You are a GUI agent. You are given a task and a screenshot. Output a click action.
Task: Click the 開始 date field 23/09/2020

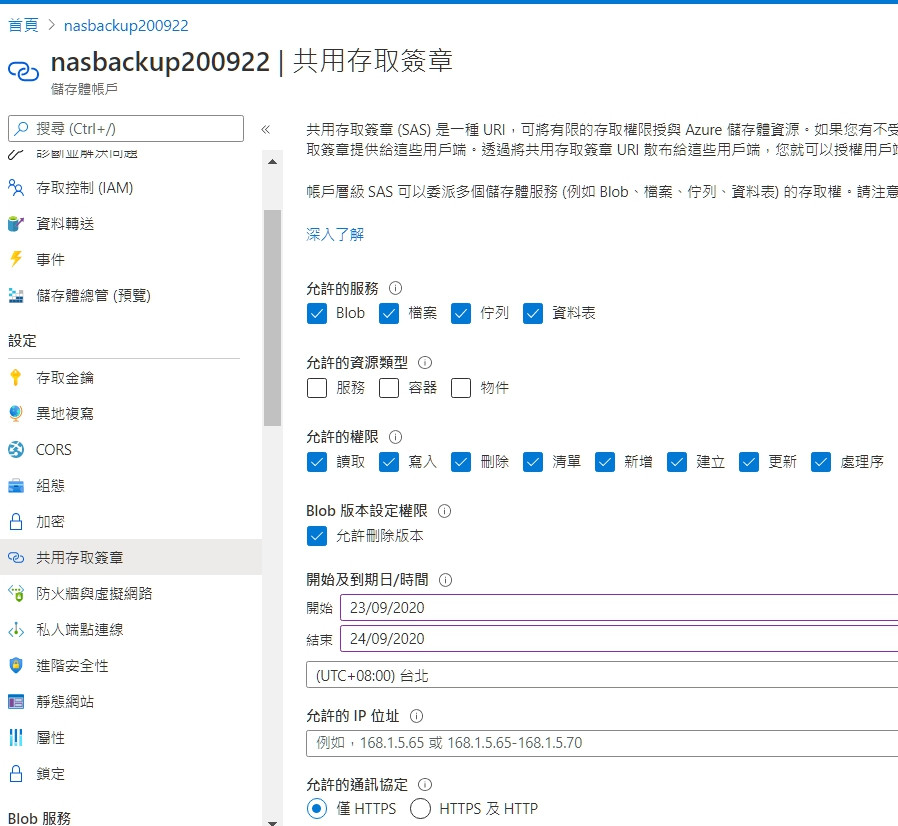[619, 607]
